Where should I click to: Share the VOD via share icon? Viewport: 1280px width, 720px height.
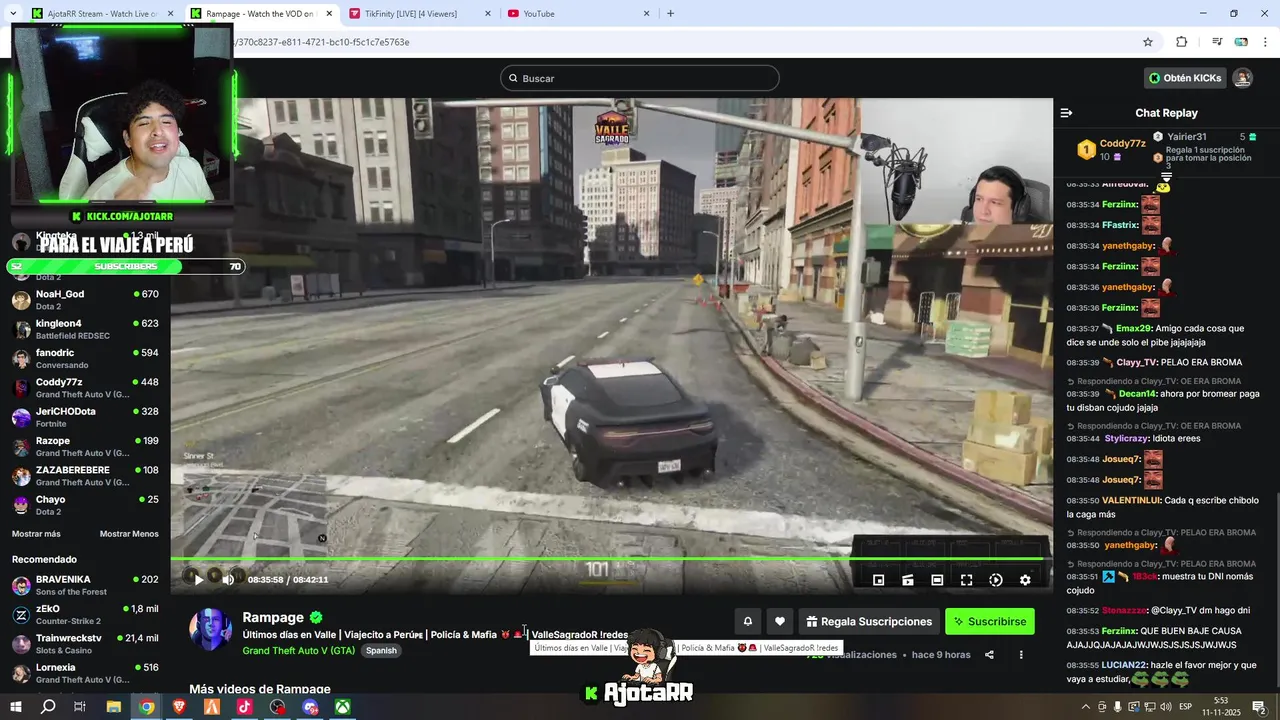989,655
